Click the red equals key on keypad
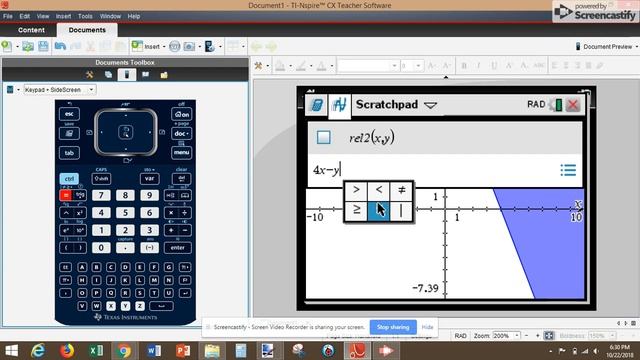640x360 pixels. (65, 196)
